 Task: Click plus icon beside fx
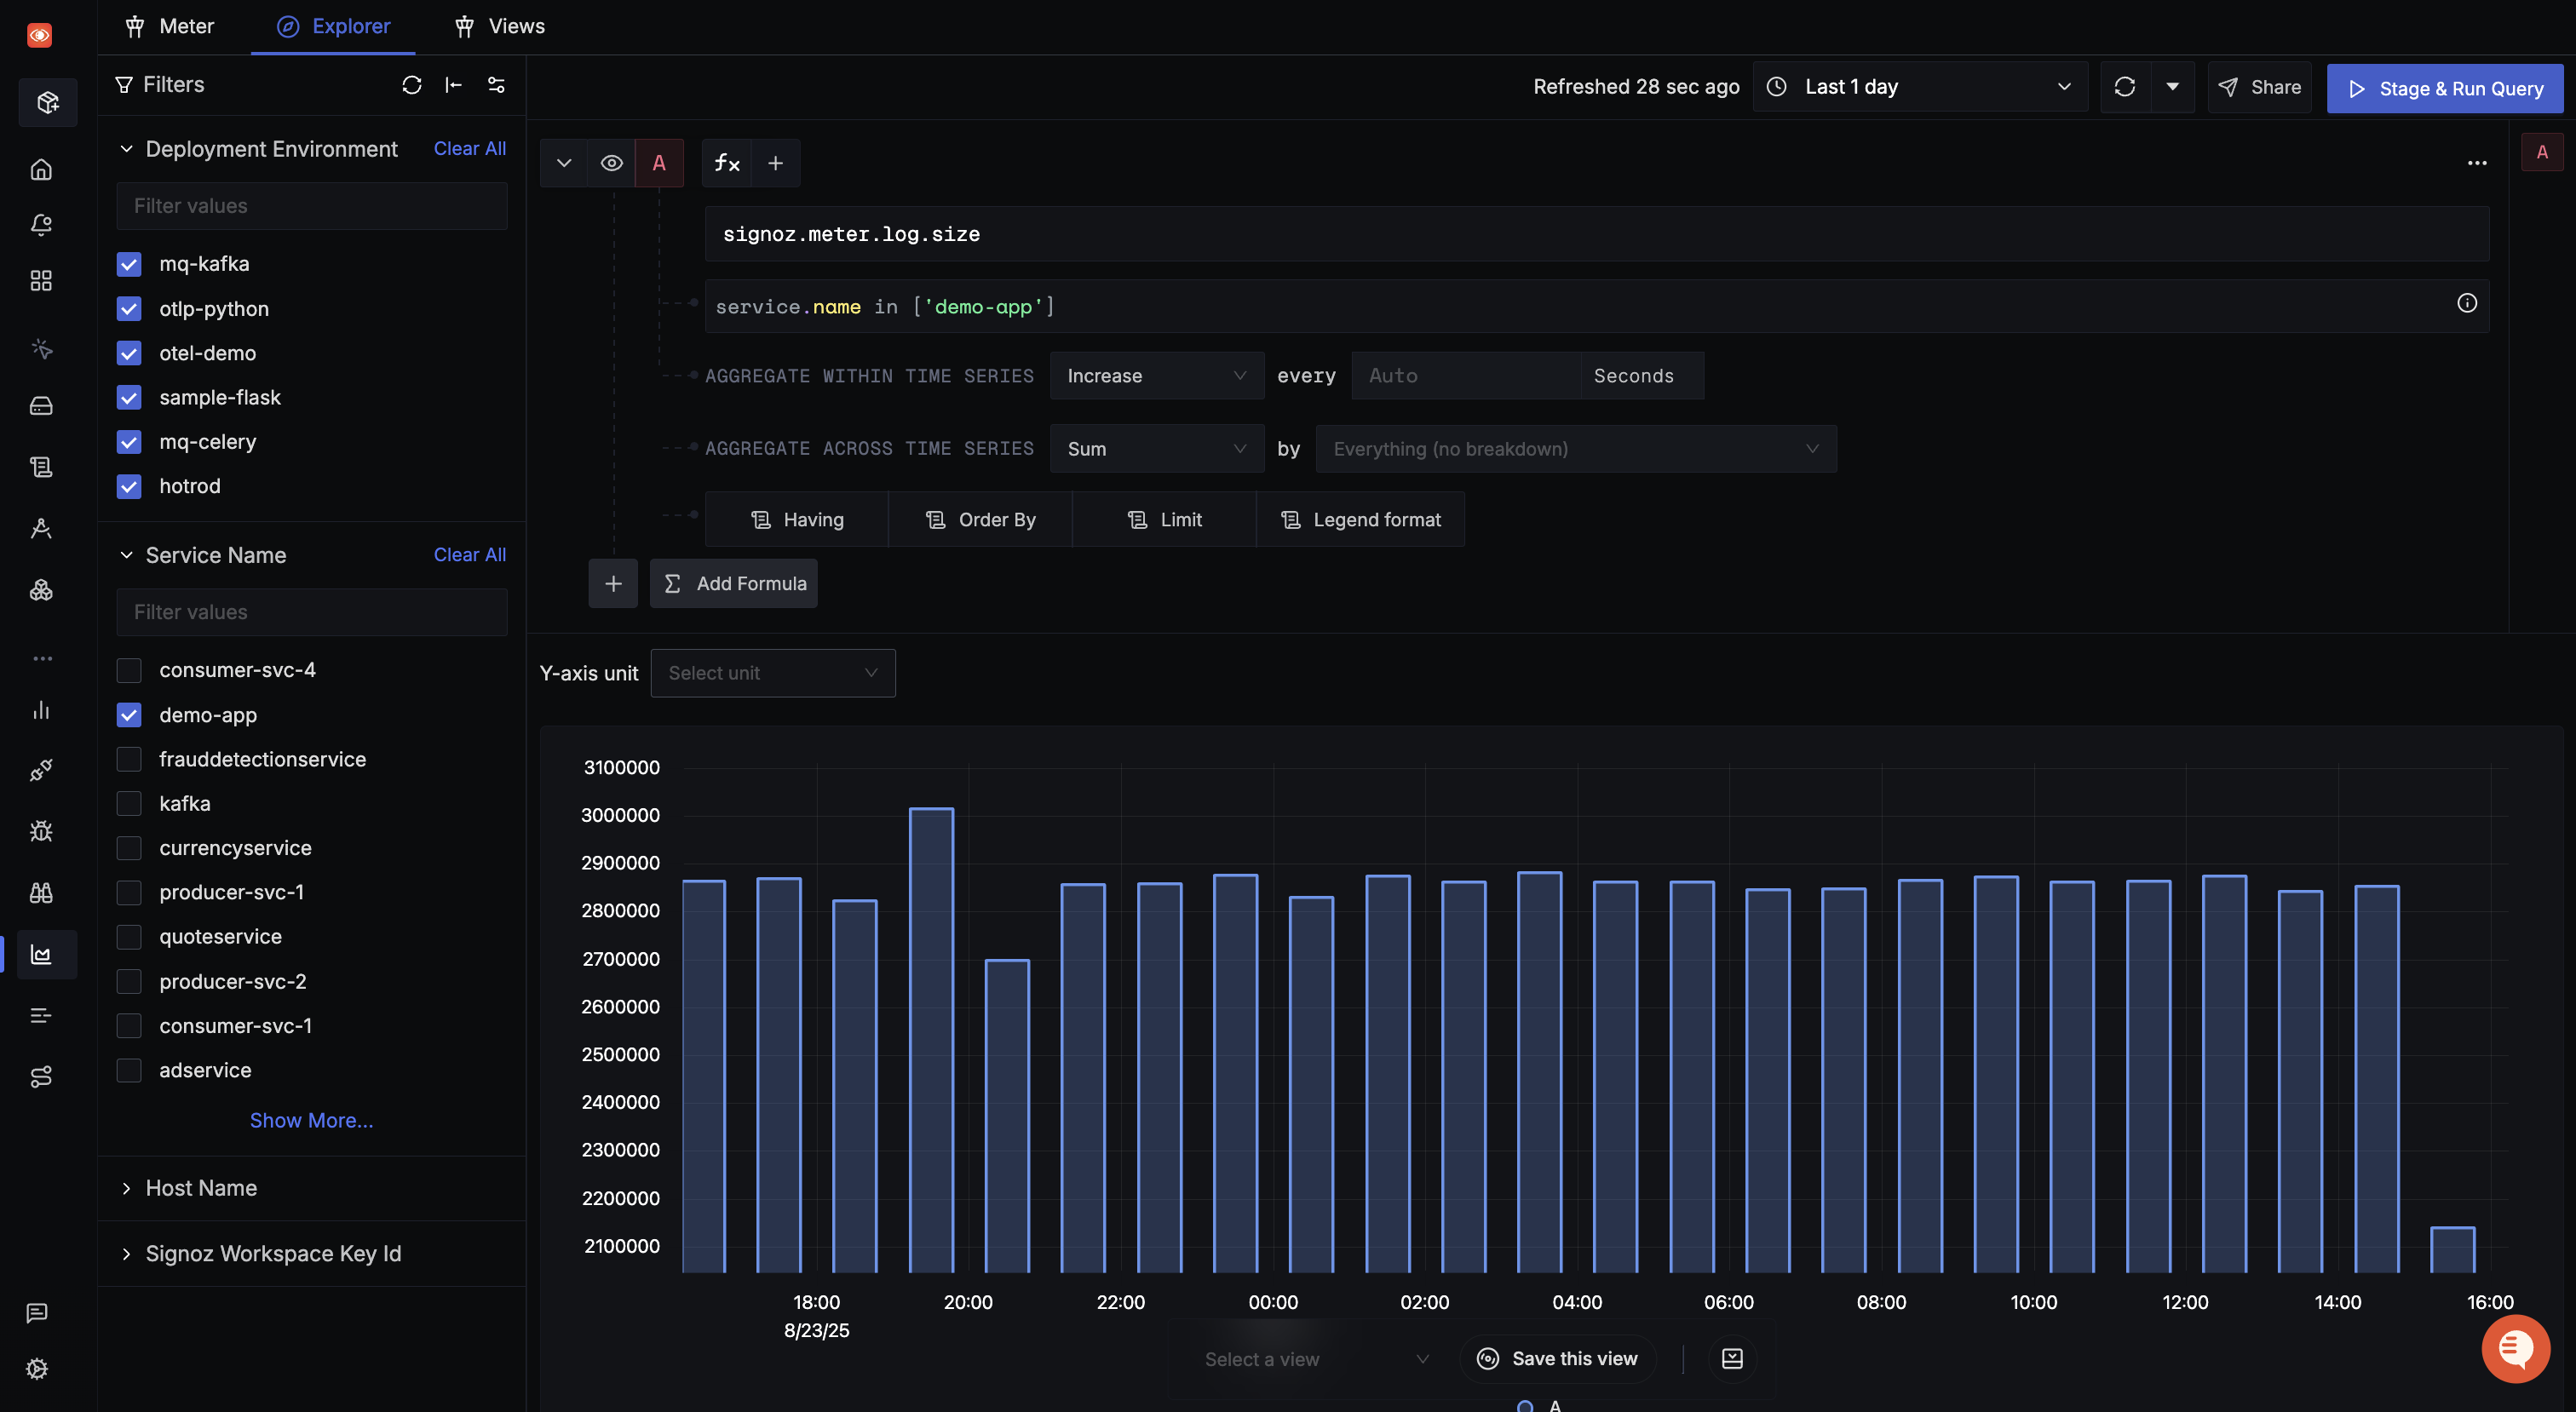775,163
